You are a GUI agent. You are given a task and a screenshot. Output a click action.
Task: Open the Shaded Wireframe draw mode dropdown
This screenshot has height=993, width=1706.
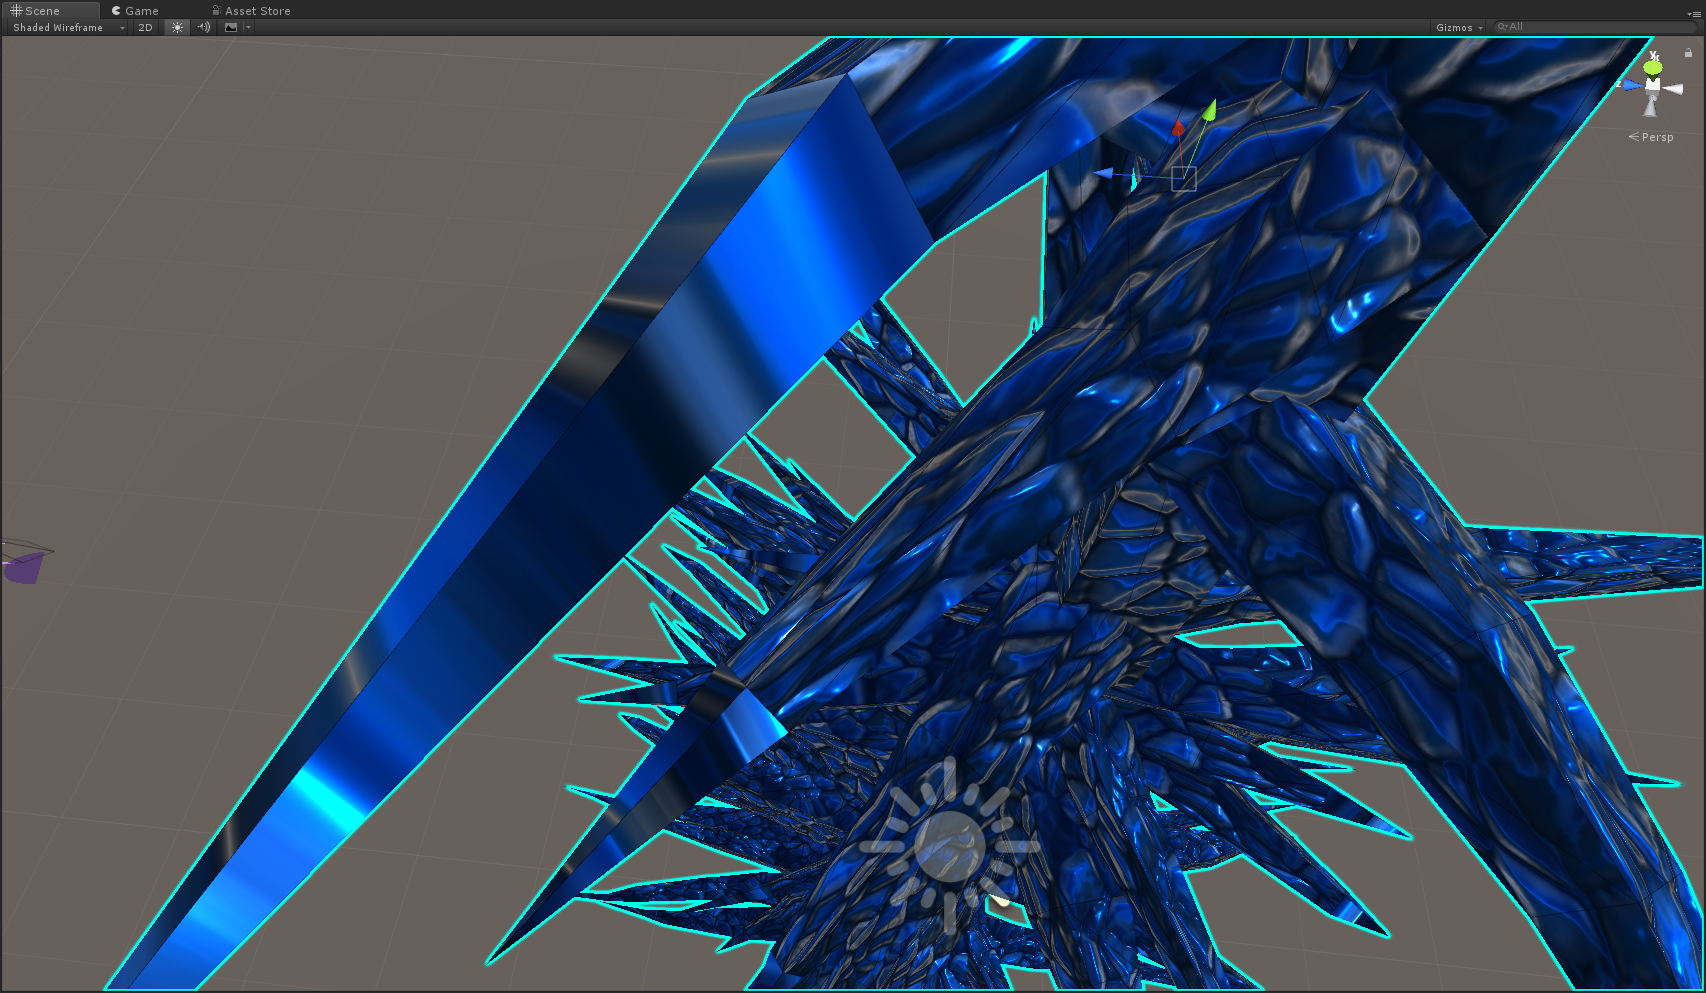point(68,28)
